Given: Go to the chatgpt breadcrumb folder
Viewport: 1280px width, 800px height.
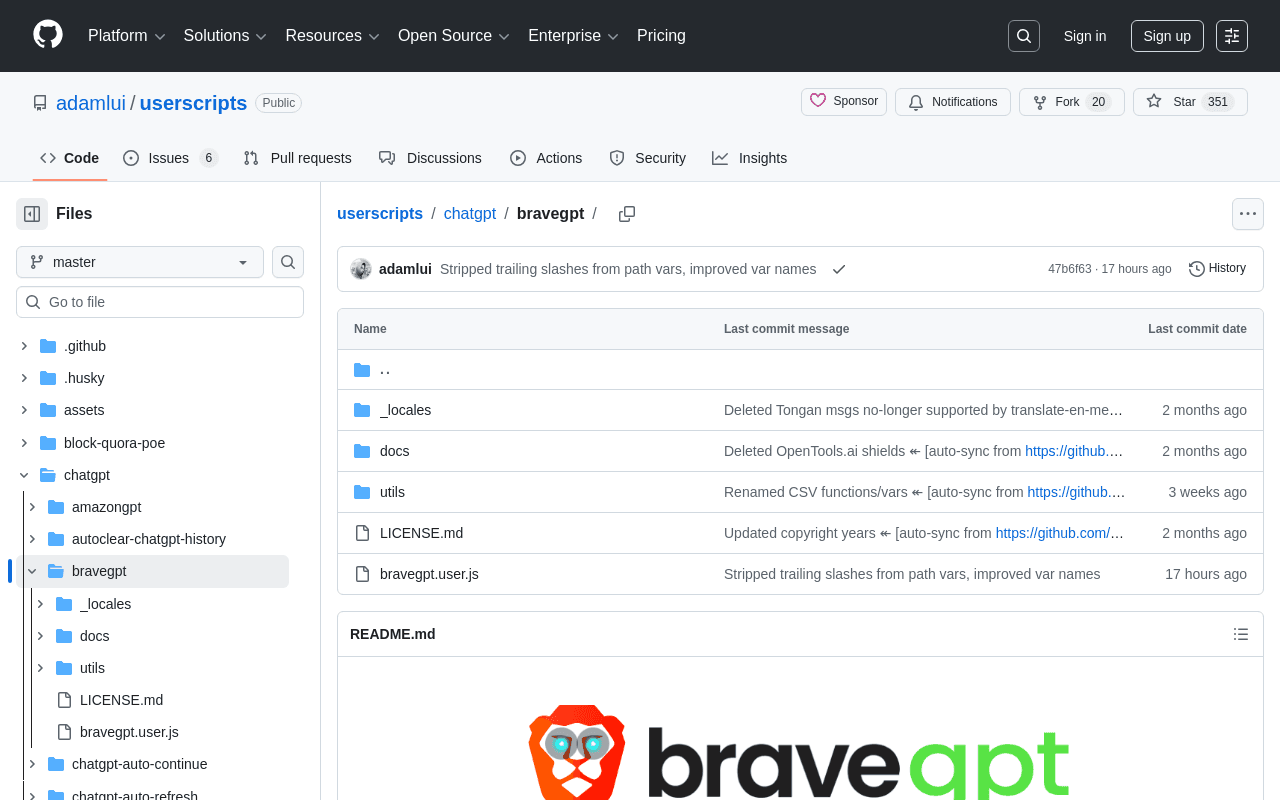Looking at the screenshot, I should click(470, 214).
